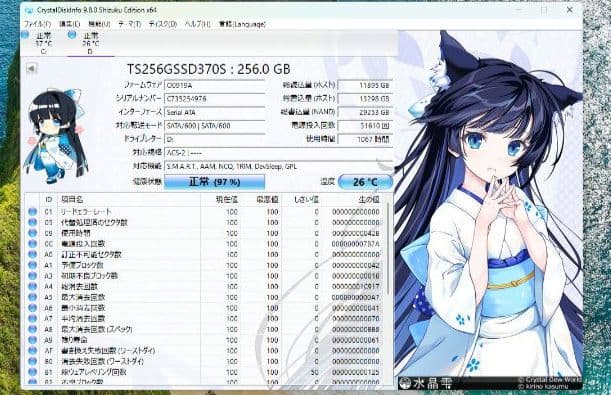
Task: Open the テーマ(T) menu
Action: click(129, 24)
